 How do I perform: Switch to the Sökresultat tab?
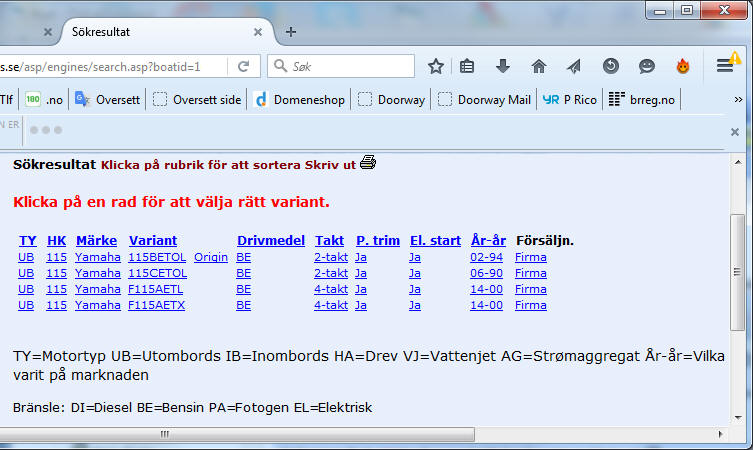[150, 31]
